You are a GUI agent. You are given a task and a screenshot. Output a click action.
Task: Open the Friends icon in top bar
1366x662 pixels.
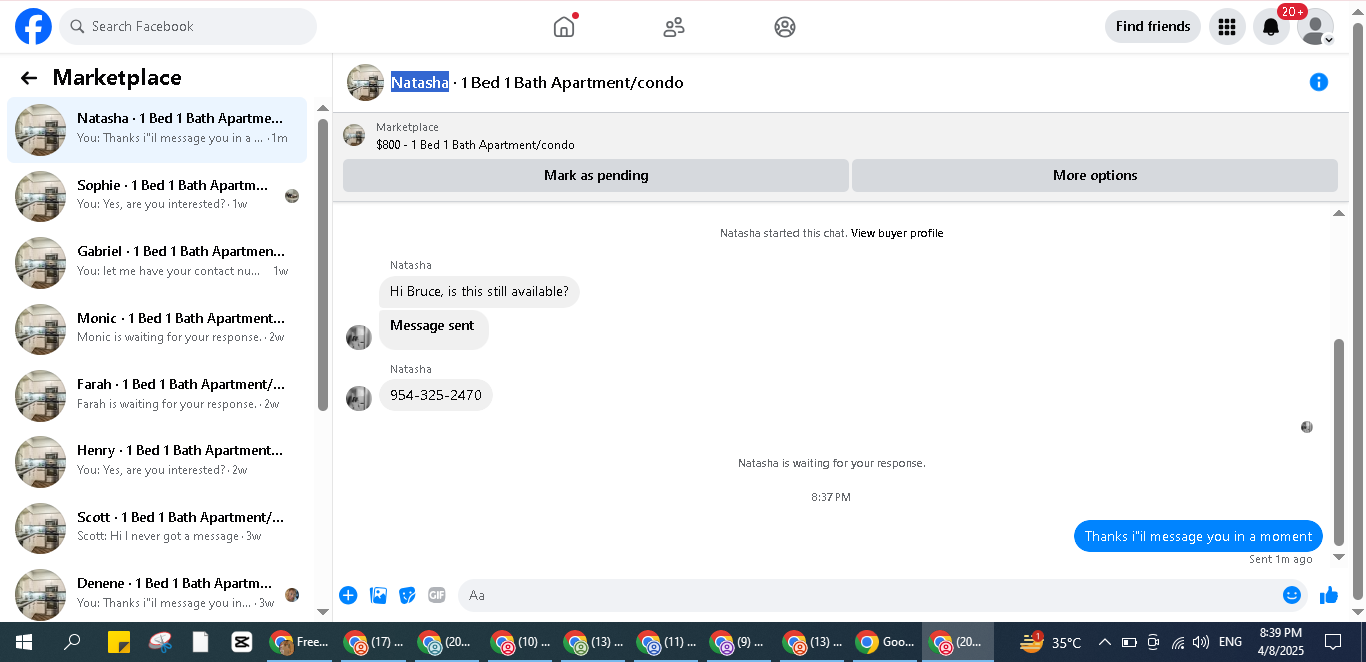pos(674,27)
